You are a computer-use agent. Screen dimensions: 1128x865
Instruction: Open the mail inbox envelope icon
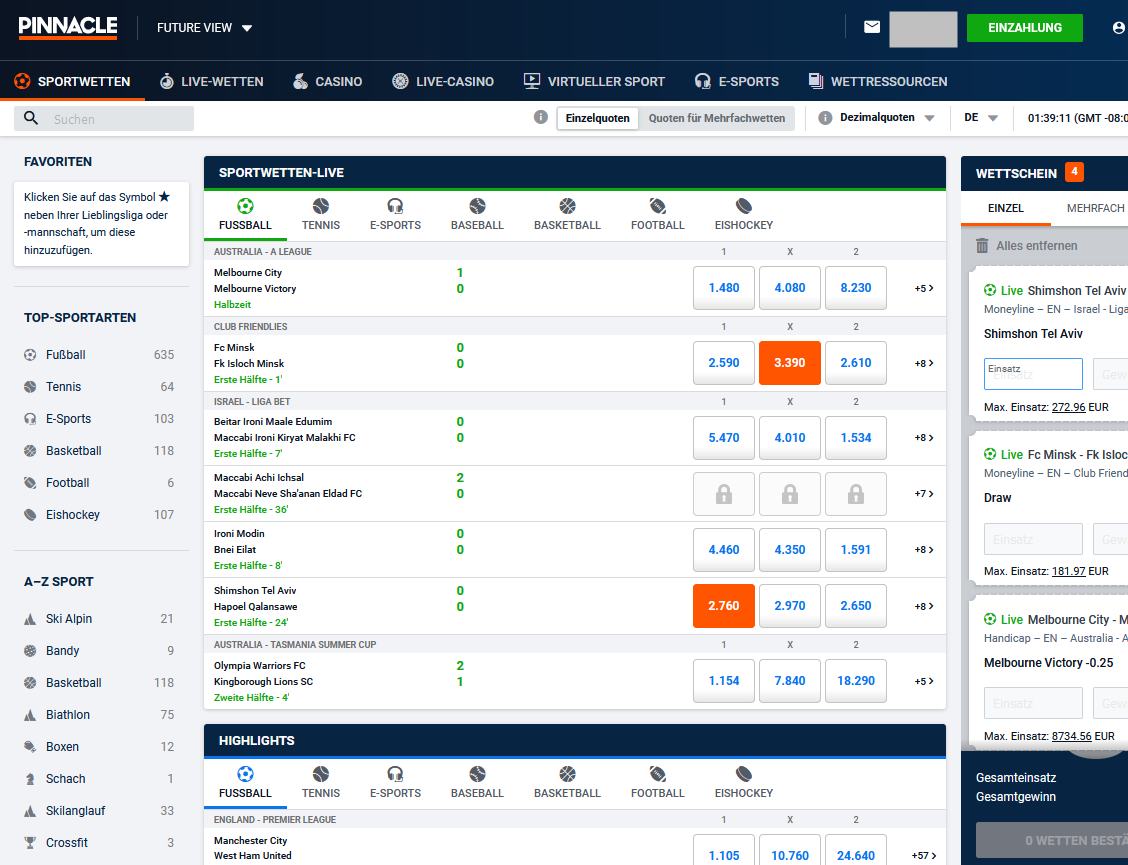pos(872,27)
